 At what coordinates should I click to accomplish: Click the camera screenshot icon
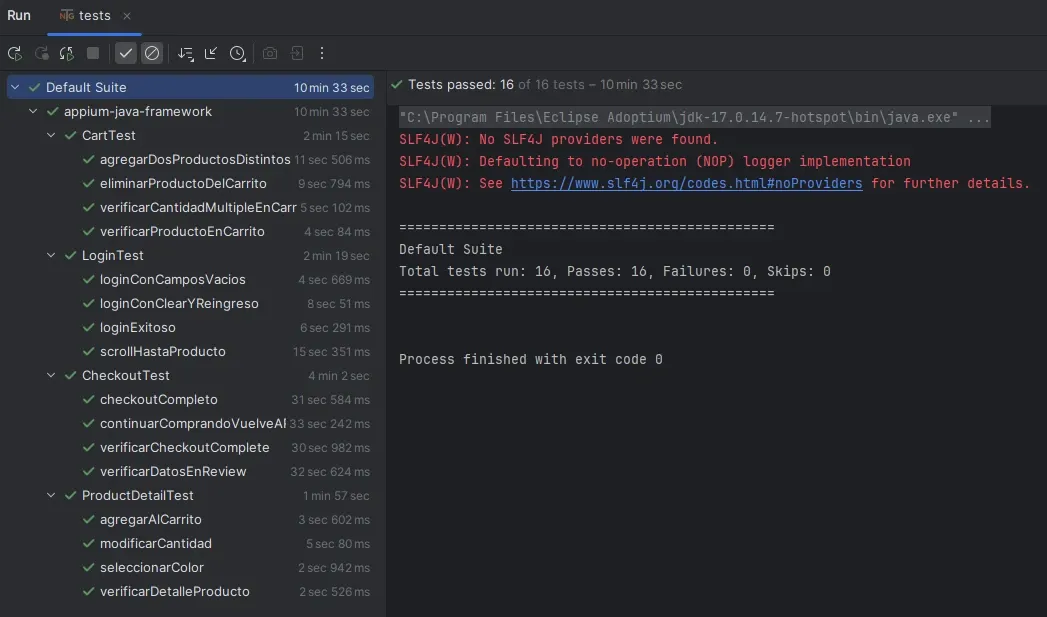pyautogui.click(x=270, y=53)
